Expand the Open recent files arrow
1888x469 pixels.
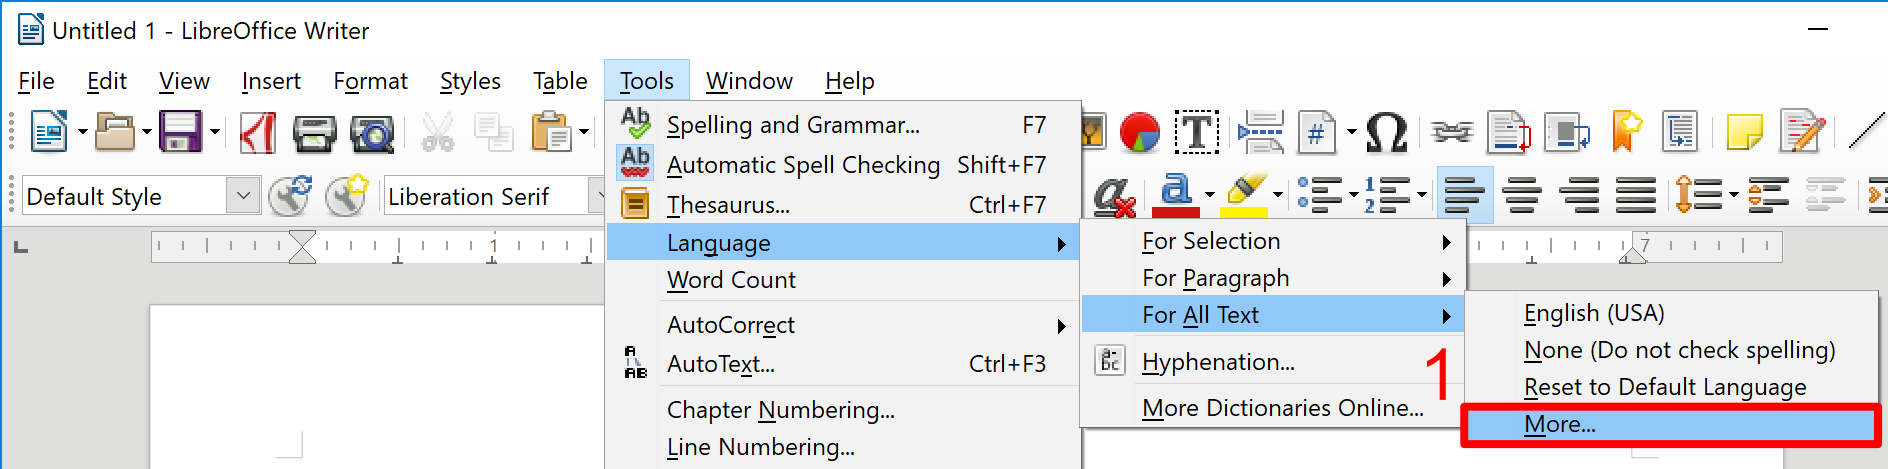(x=147, y=131)
